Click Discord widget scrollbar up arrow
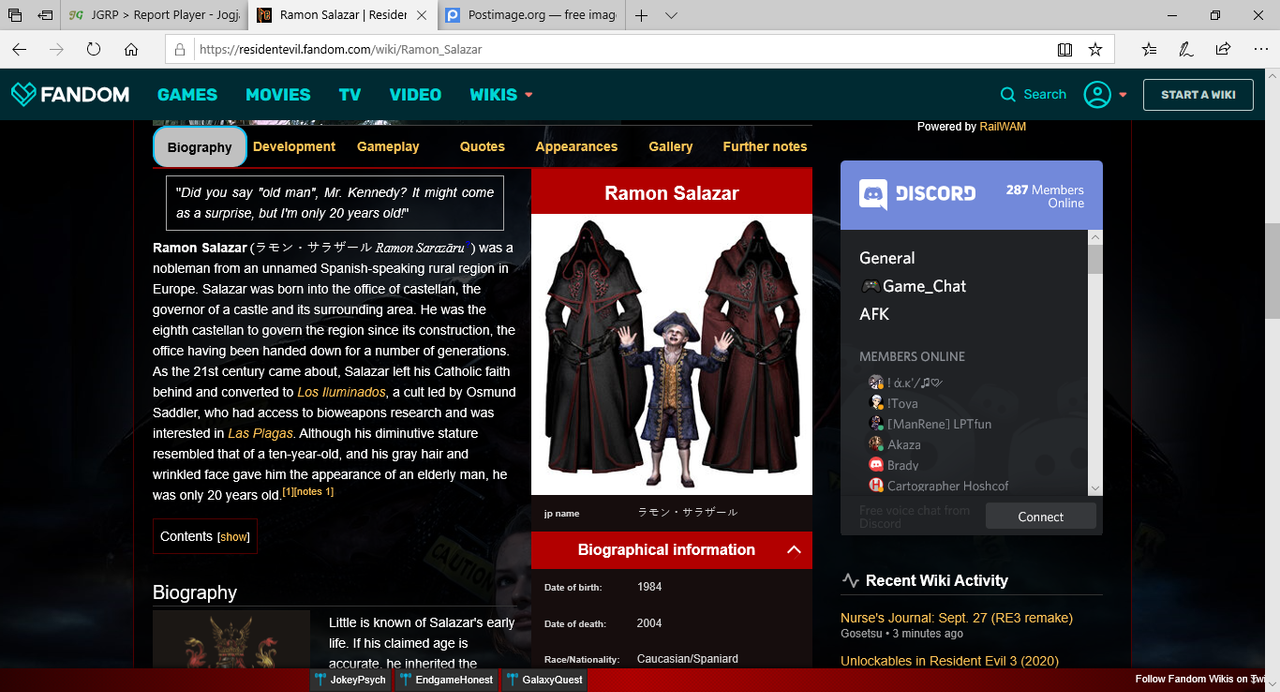This screenshot has width=1280, height=692. pos(1095,237)
